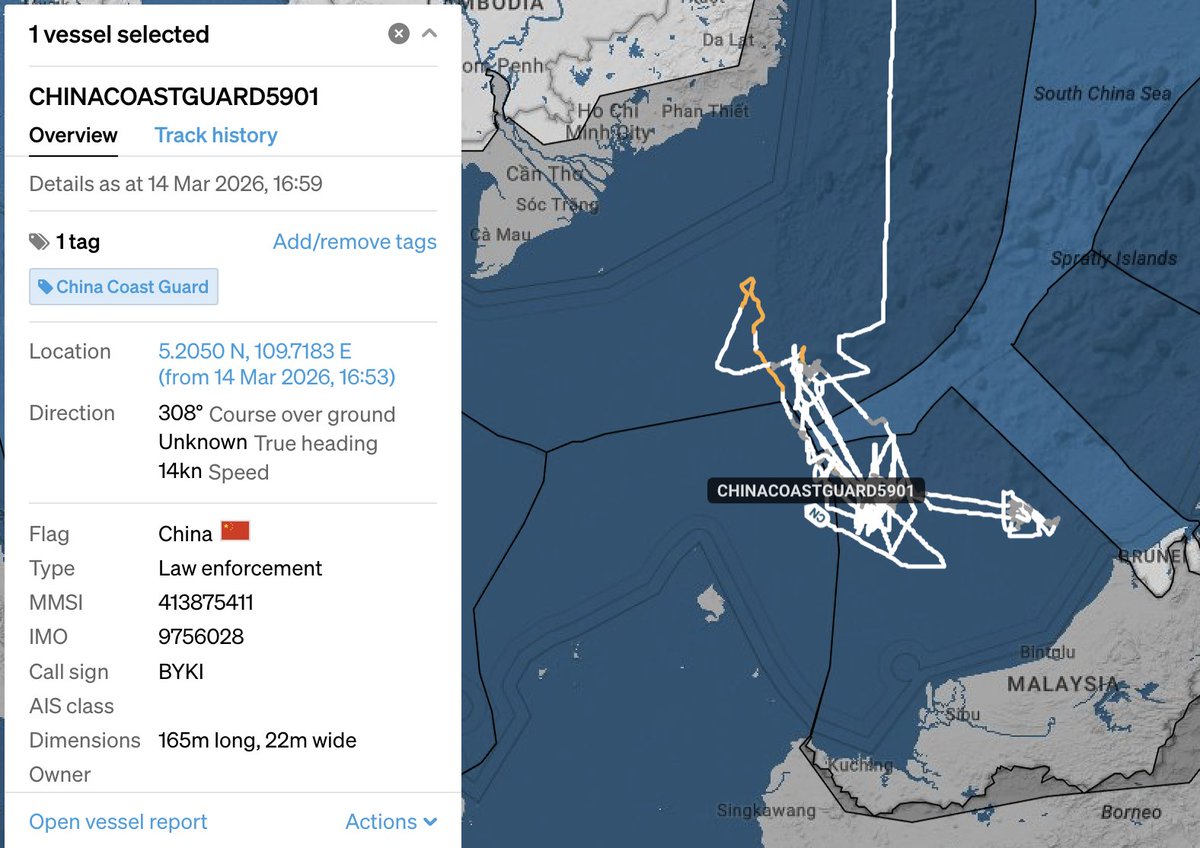Image resolution: width=1200 pixels, height=848 pixels.
Task: Select the MMSI value 413875411
Action: coord(206,603)
